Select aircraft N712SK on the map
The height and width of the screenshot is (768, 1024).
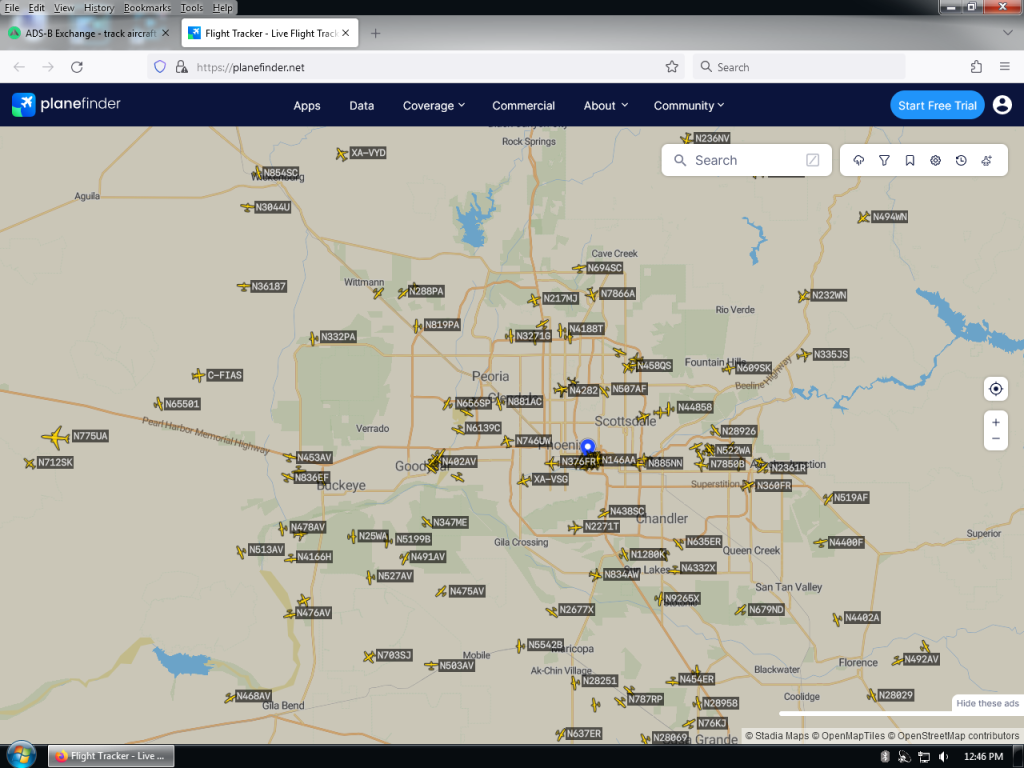click(29, 463)
